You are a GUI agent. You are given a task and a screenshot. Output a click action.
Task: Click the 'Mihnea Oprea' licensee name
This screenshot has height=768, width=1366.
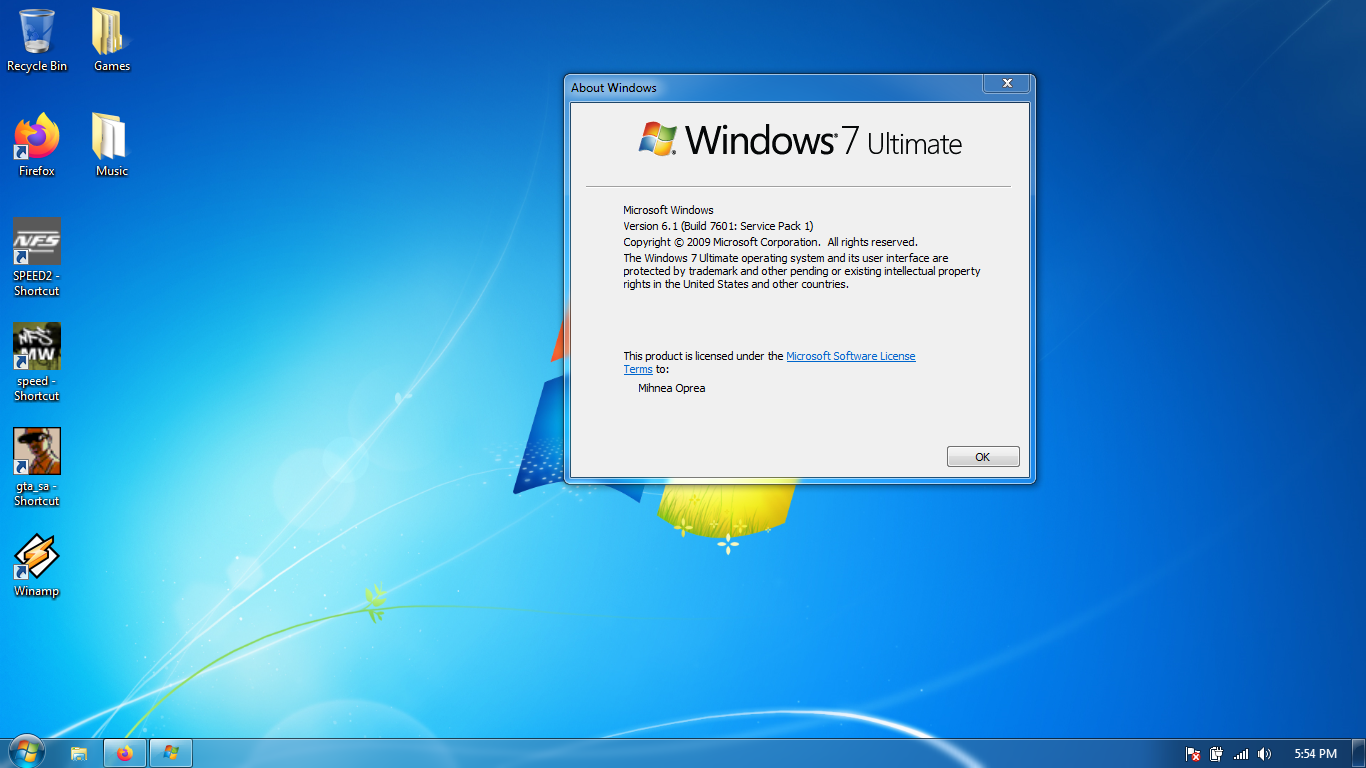(671, 388)
